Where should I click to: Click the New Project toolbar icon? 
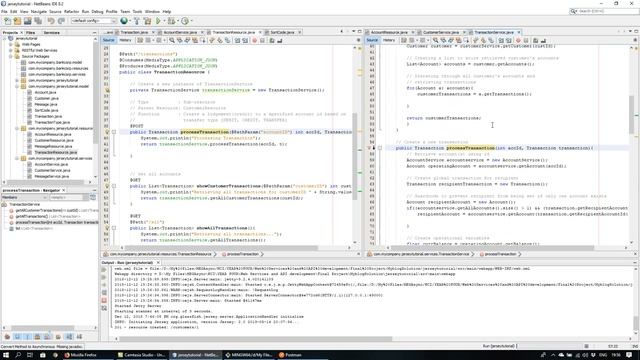click(x=17, y=21)
